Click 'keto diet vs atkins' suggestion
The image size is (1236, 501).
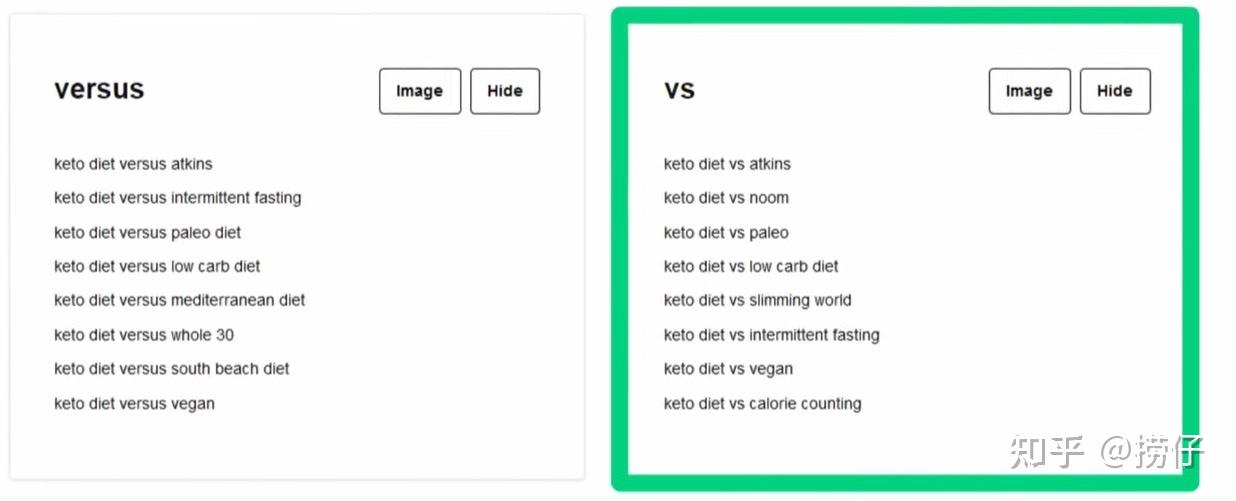click(727, 164)
